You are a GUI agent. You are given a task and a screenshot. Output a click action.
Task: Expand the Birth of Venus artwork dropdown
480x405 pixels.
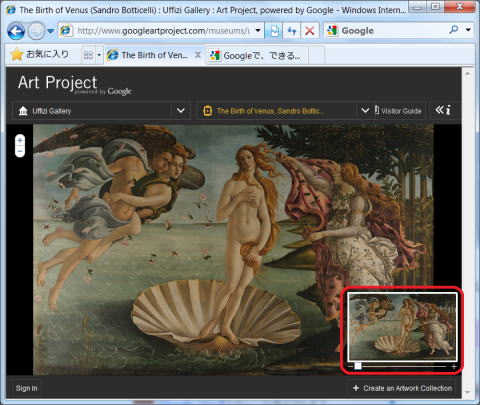(x=365, y=110)
